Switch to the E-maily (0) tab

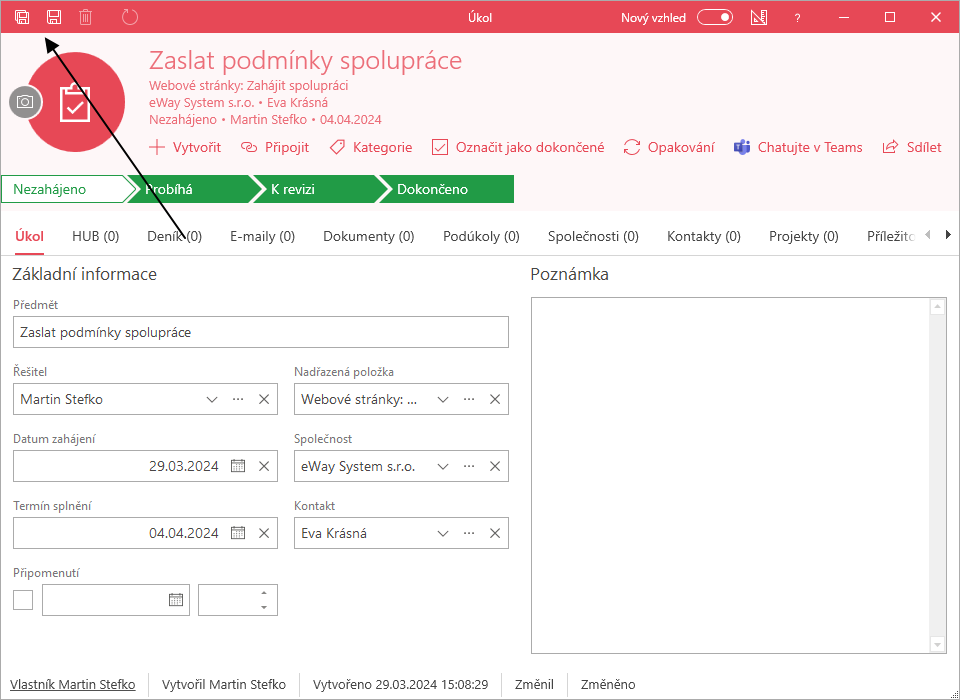coord(263,236)
